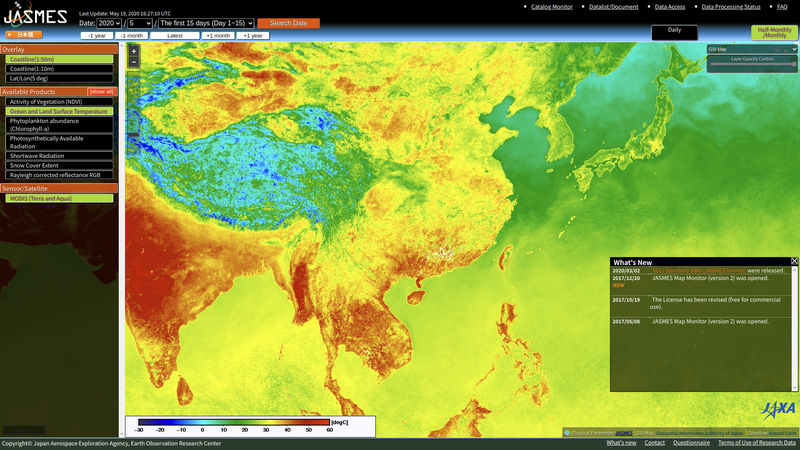Viewport: 800px width, 450px height.
Task: Open the month dropdown in the Date row
Action: tap(141, 23)
